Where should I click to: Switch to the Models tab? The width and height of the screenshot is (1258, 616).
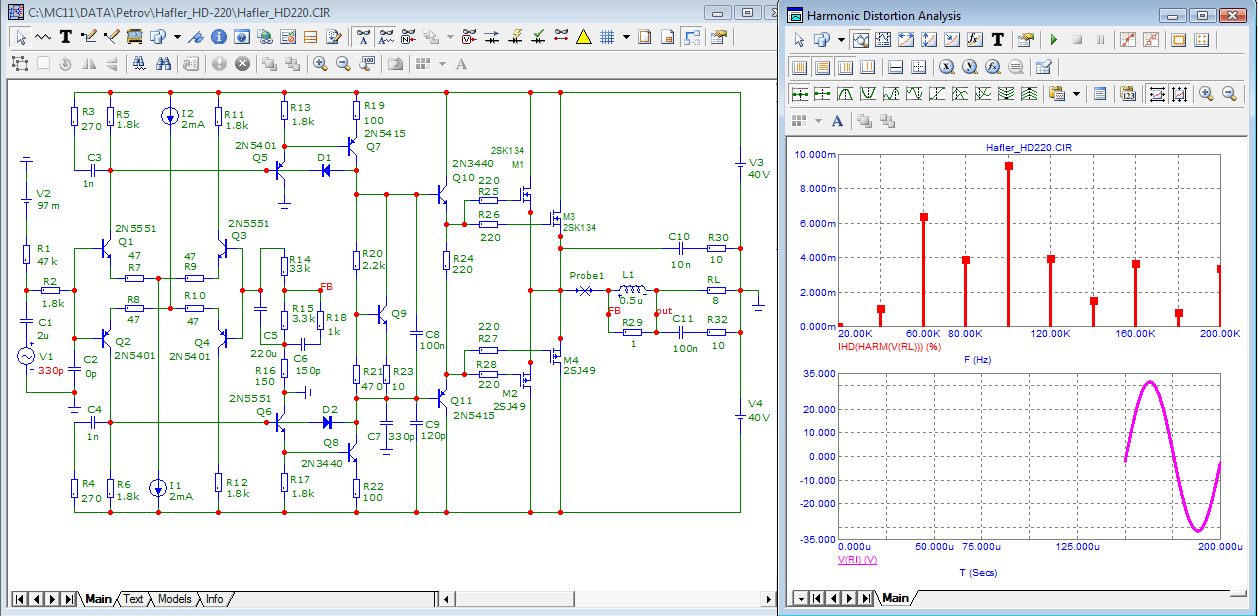pos(174,599)
